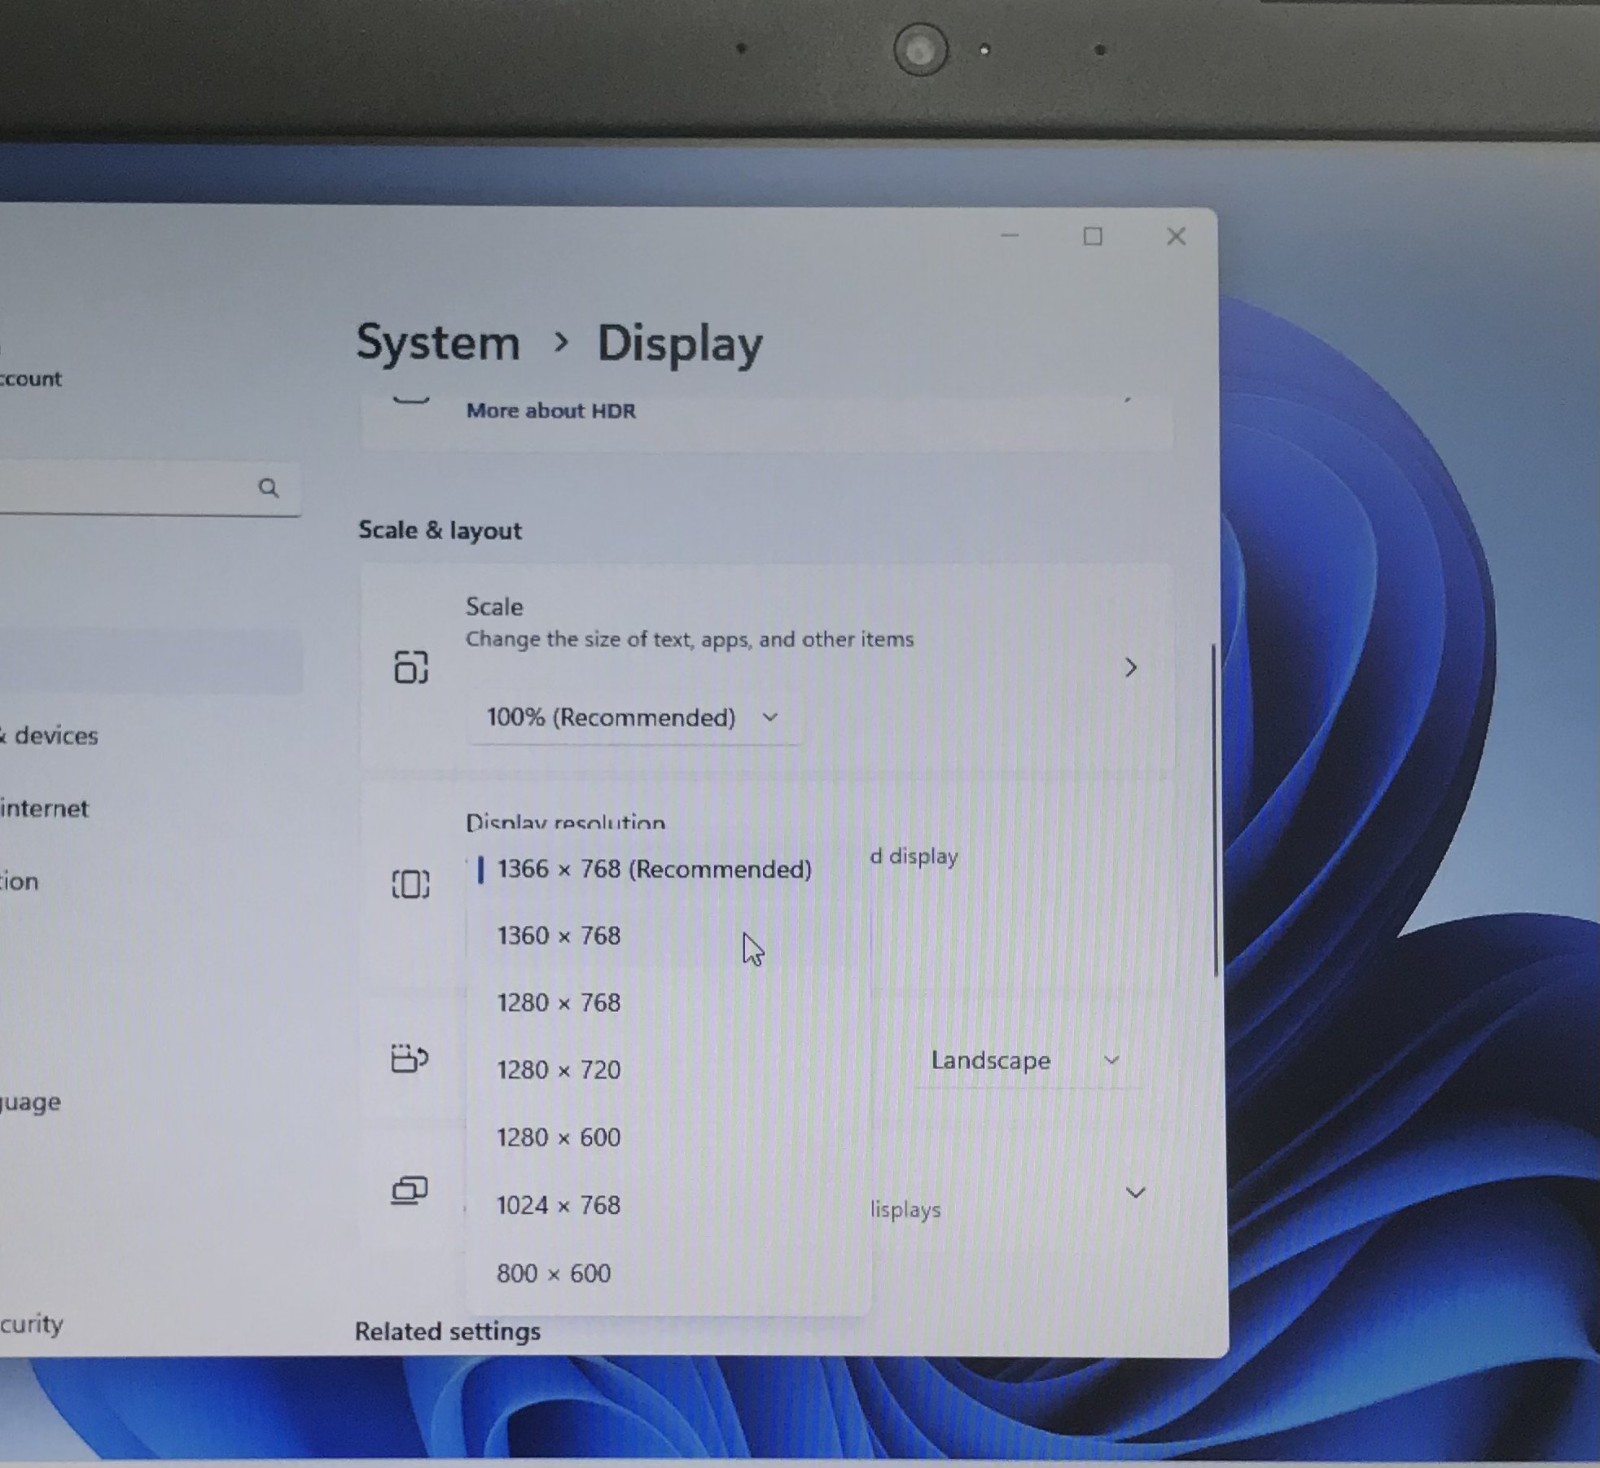Open the sidebar item ending in 'ion'
Screen dimensions: 1600x1468
pos(20,882)
